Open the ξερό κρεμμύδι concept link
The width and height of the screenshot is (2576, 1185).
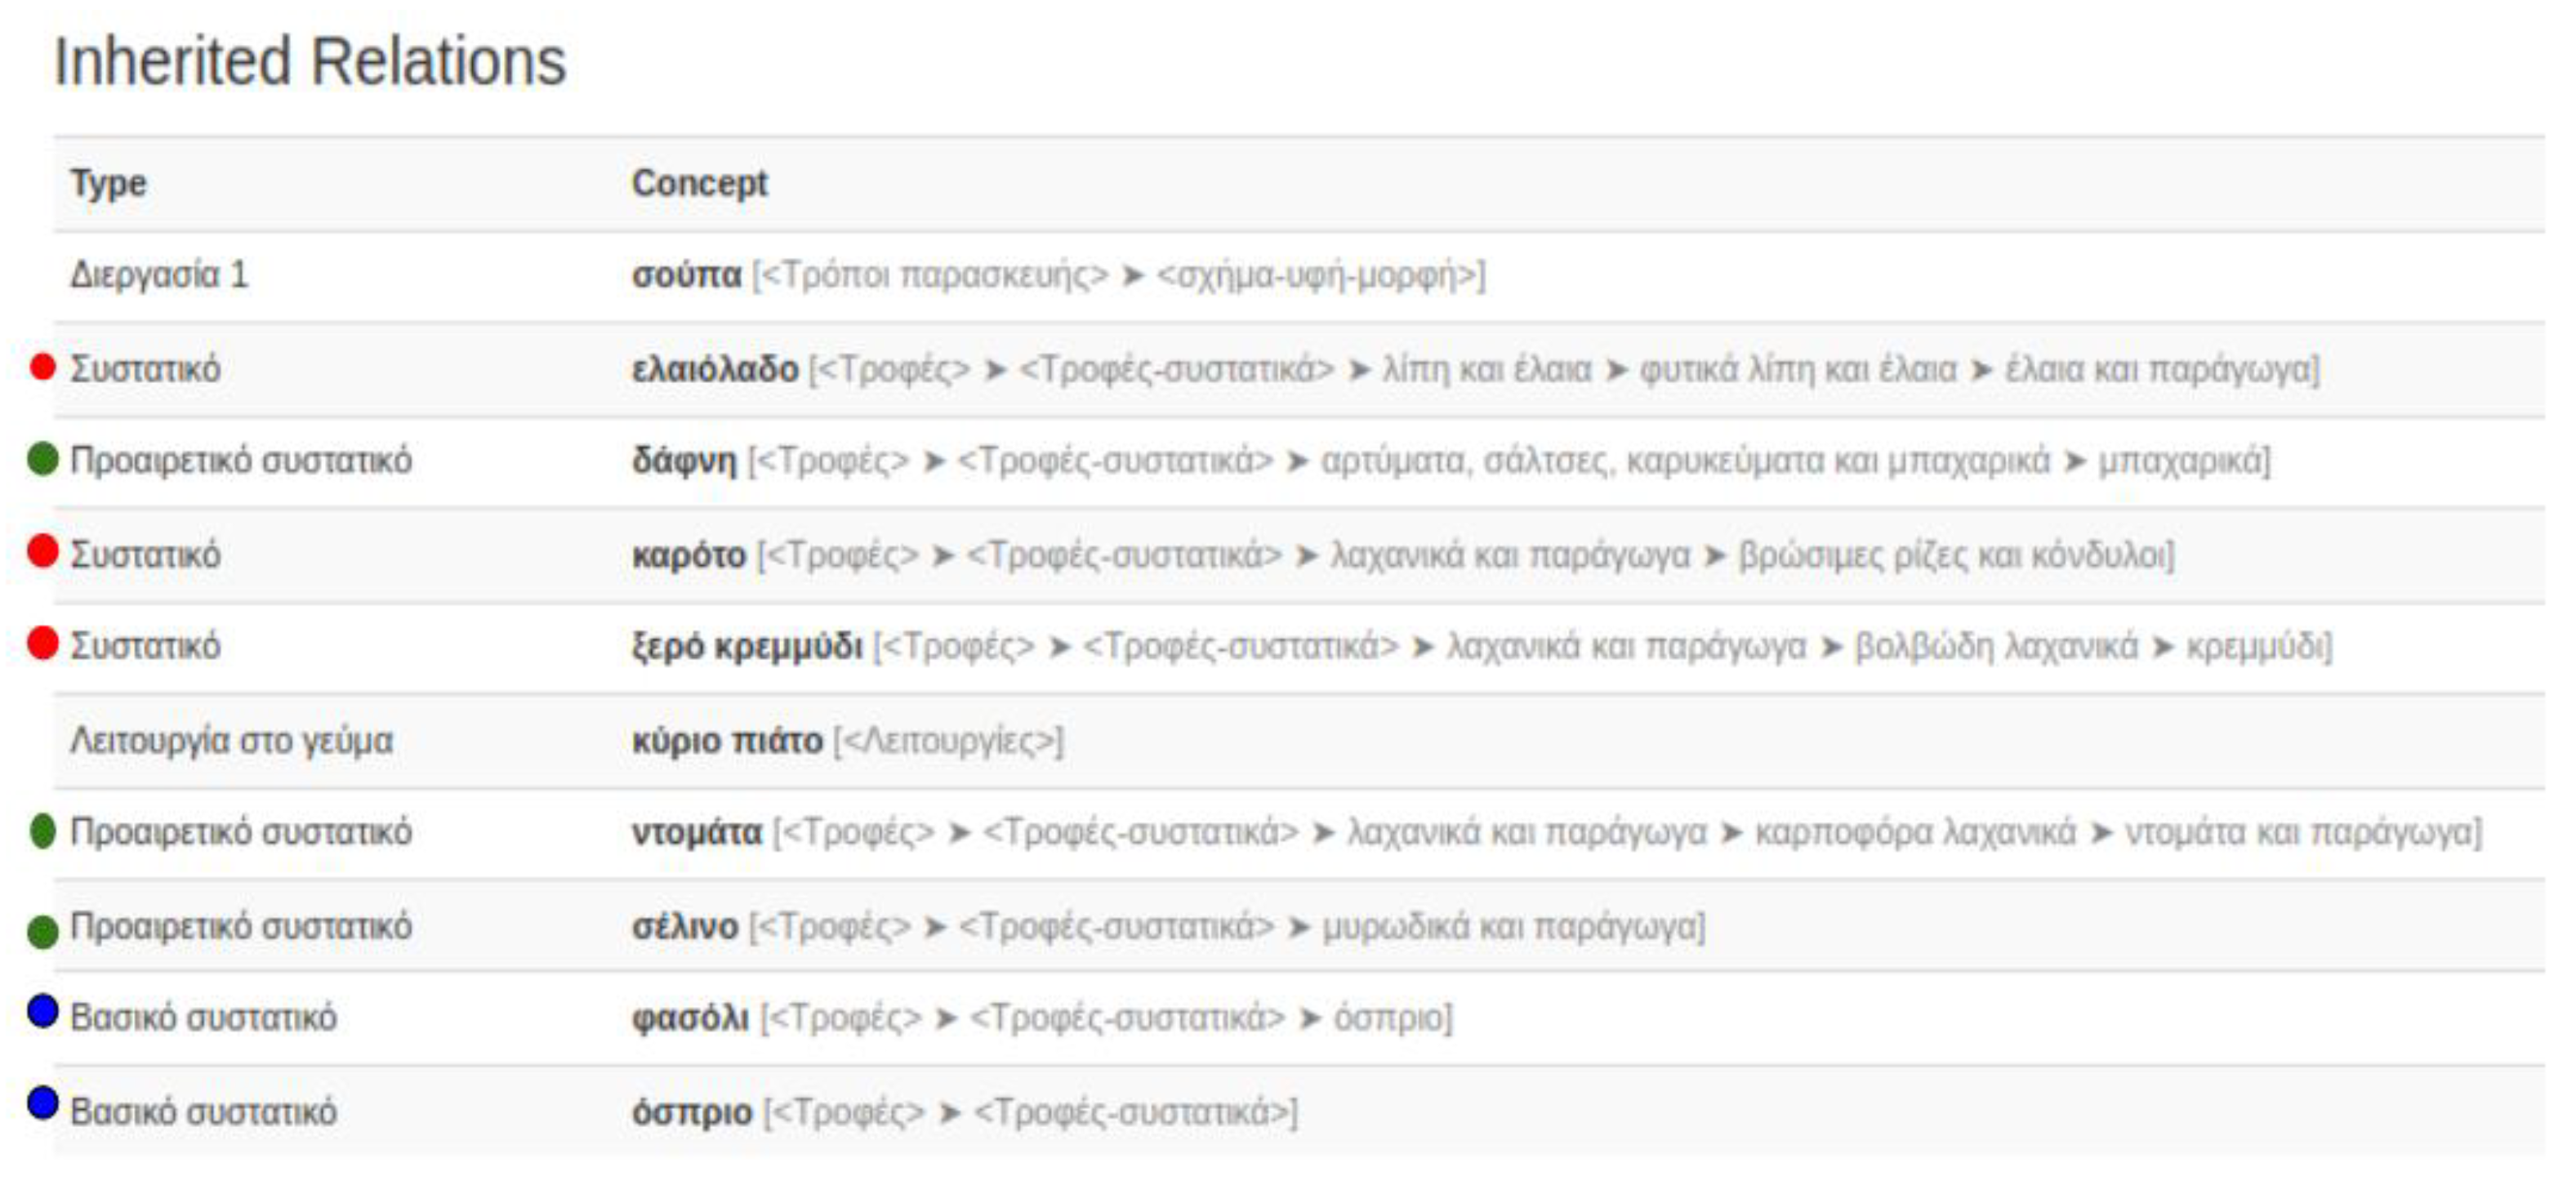click(747, 647)
